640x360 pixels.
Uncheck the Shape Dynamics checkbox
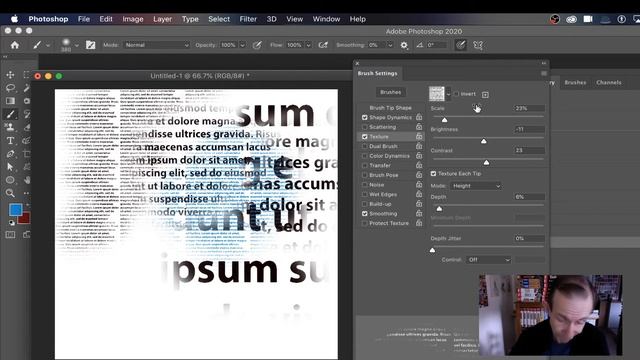coord(364,118)
